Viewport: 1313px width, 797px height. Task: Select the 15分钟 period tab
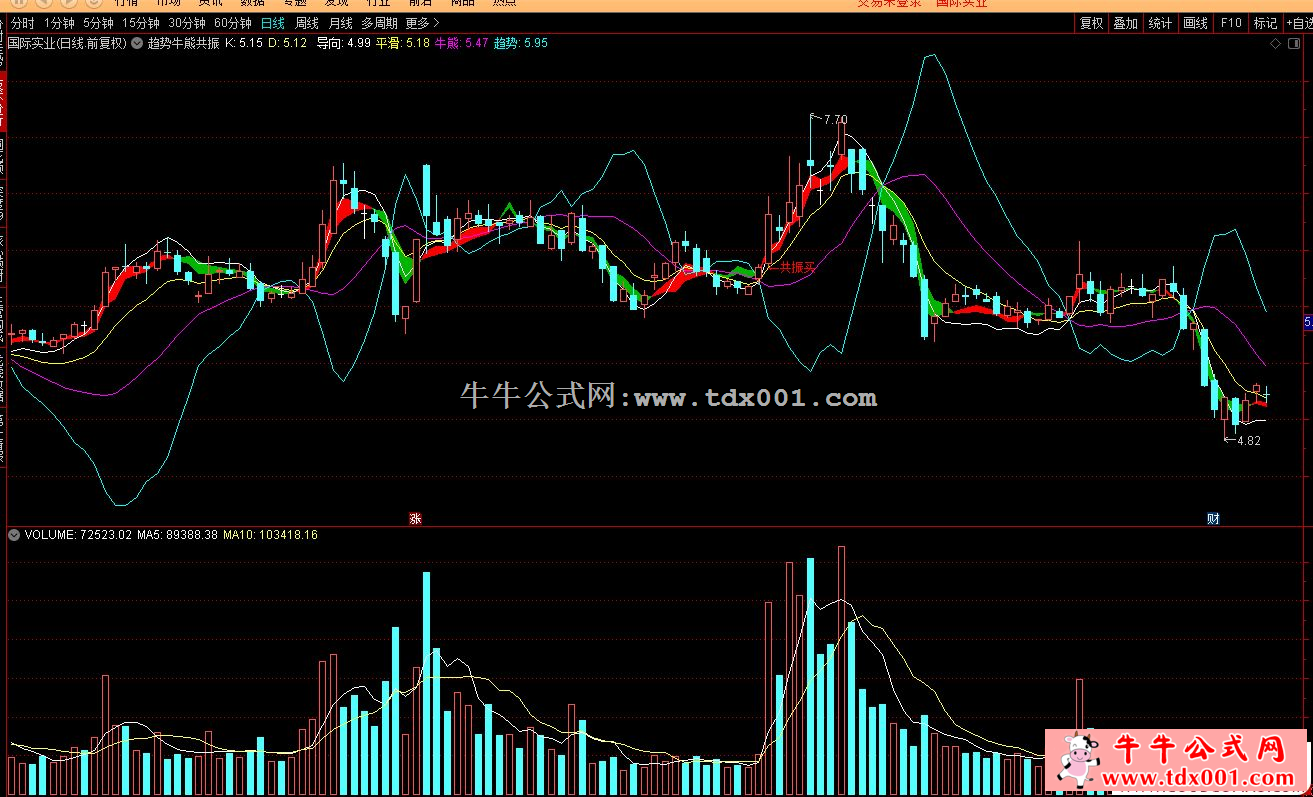click(x=141, y=23)
